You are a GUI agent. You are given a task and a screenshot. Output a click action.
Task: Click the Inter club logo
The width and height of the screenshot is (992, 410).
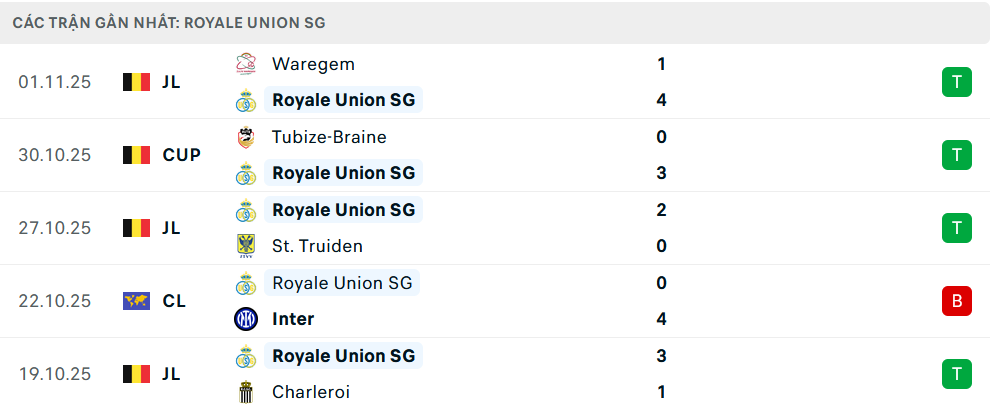245,319
